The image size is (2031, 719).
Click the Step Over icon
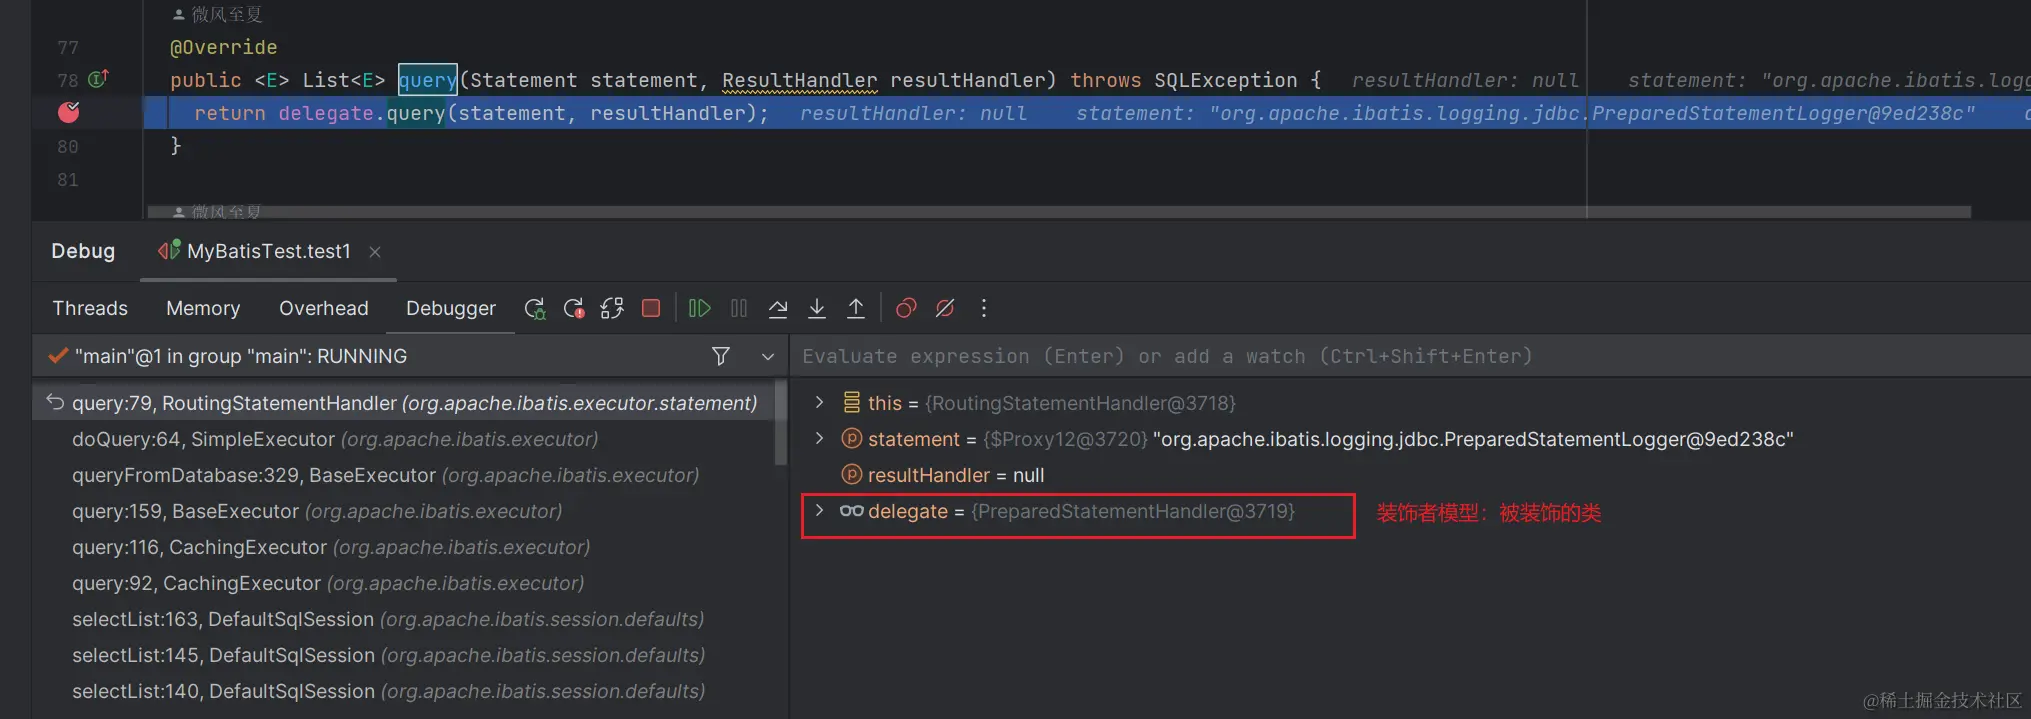pos(778,308)
